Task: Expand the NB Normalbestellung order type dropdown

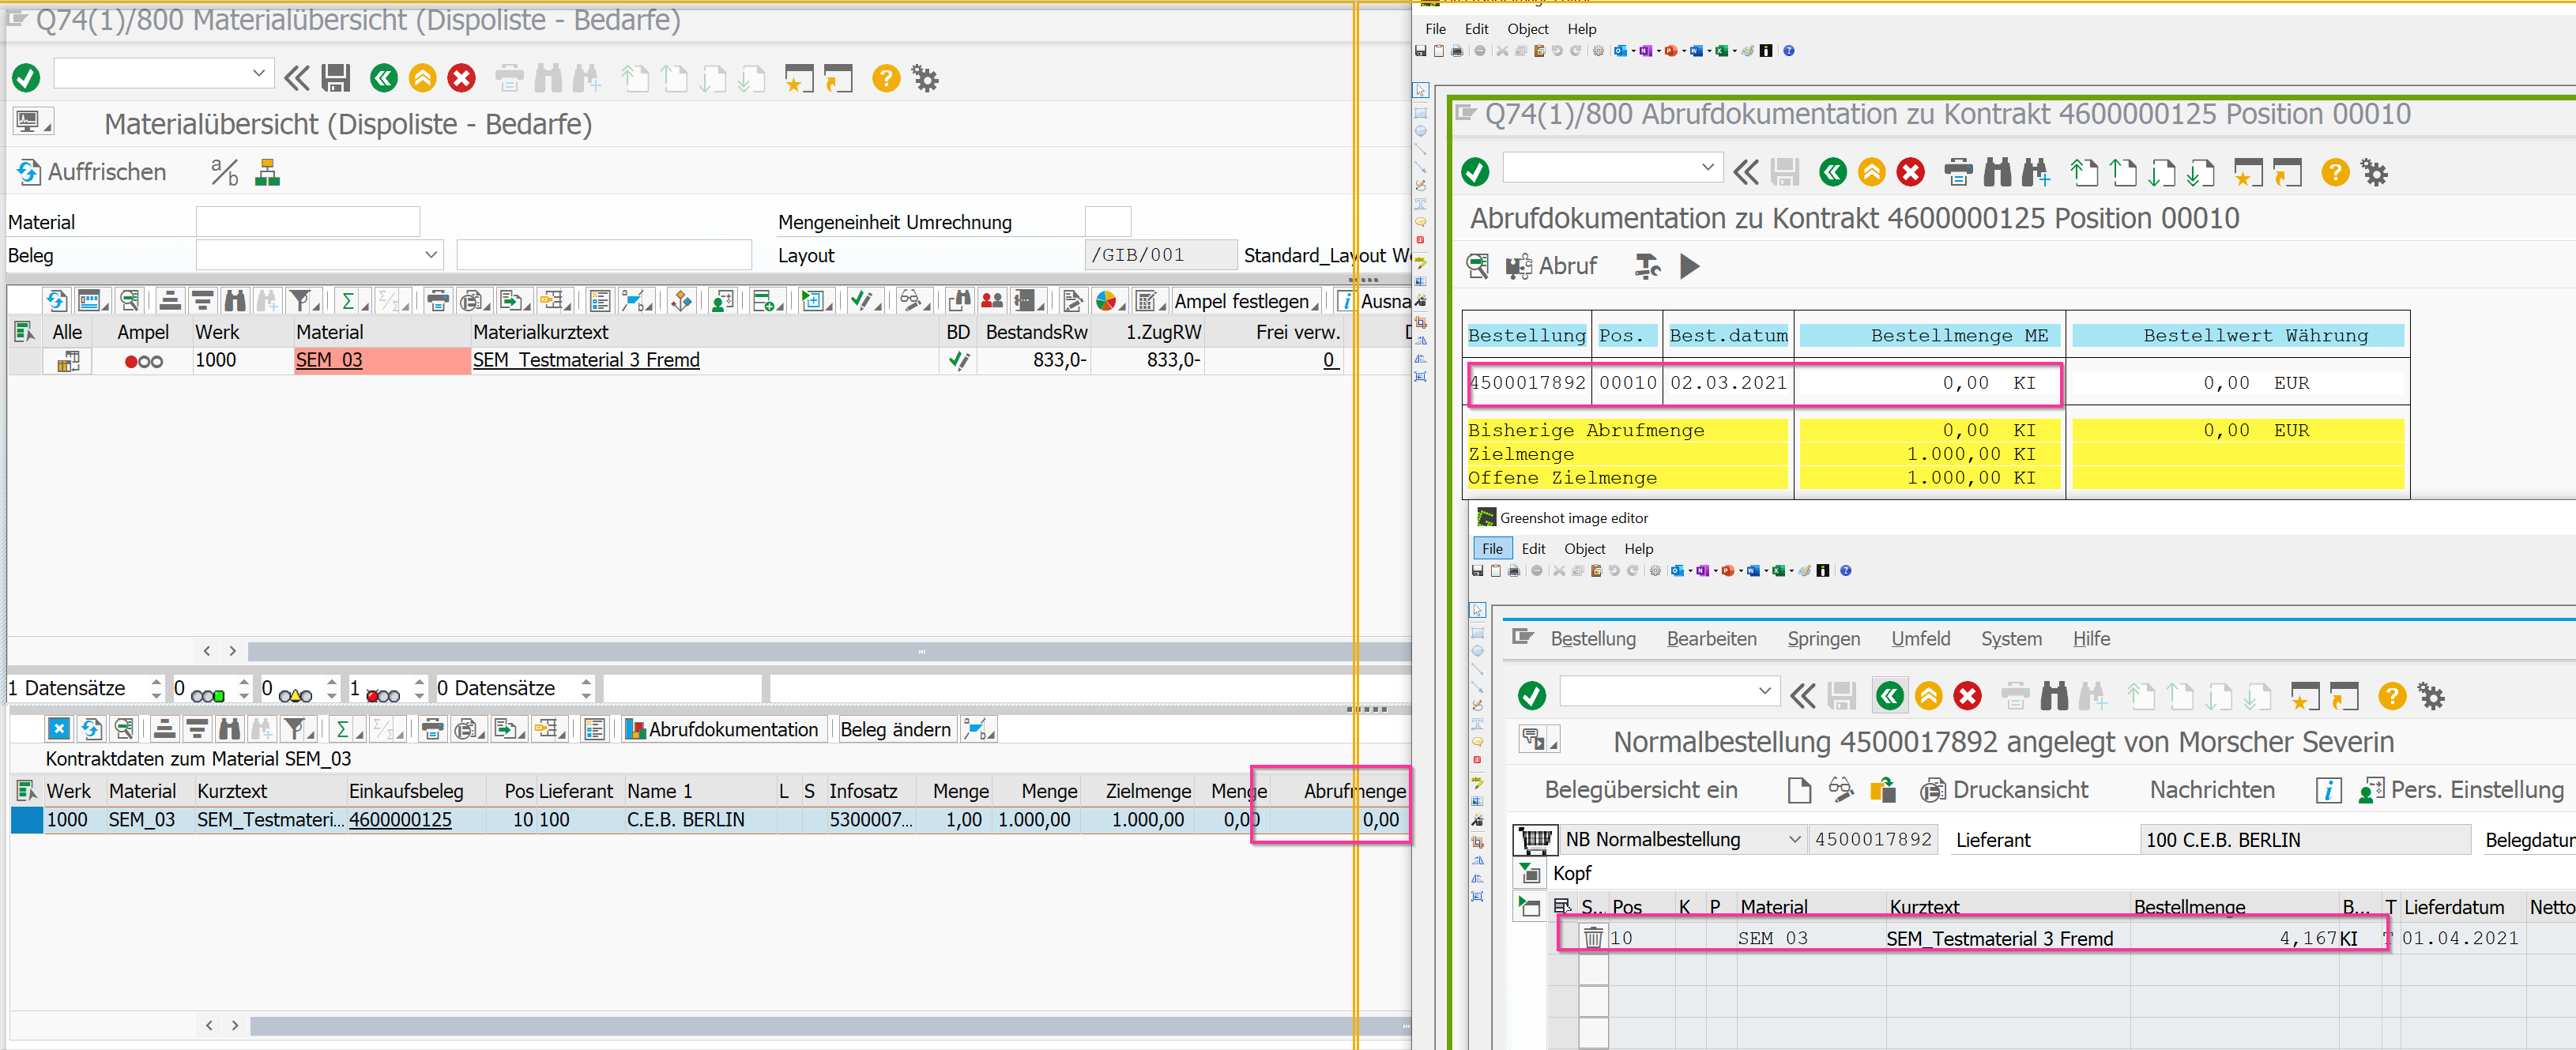Action: click(x=1794, y=839)
